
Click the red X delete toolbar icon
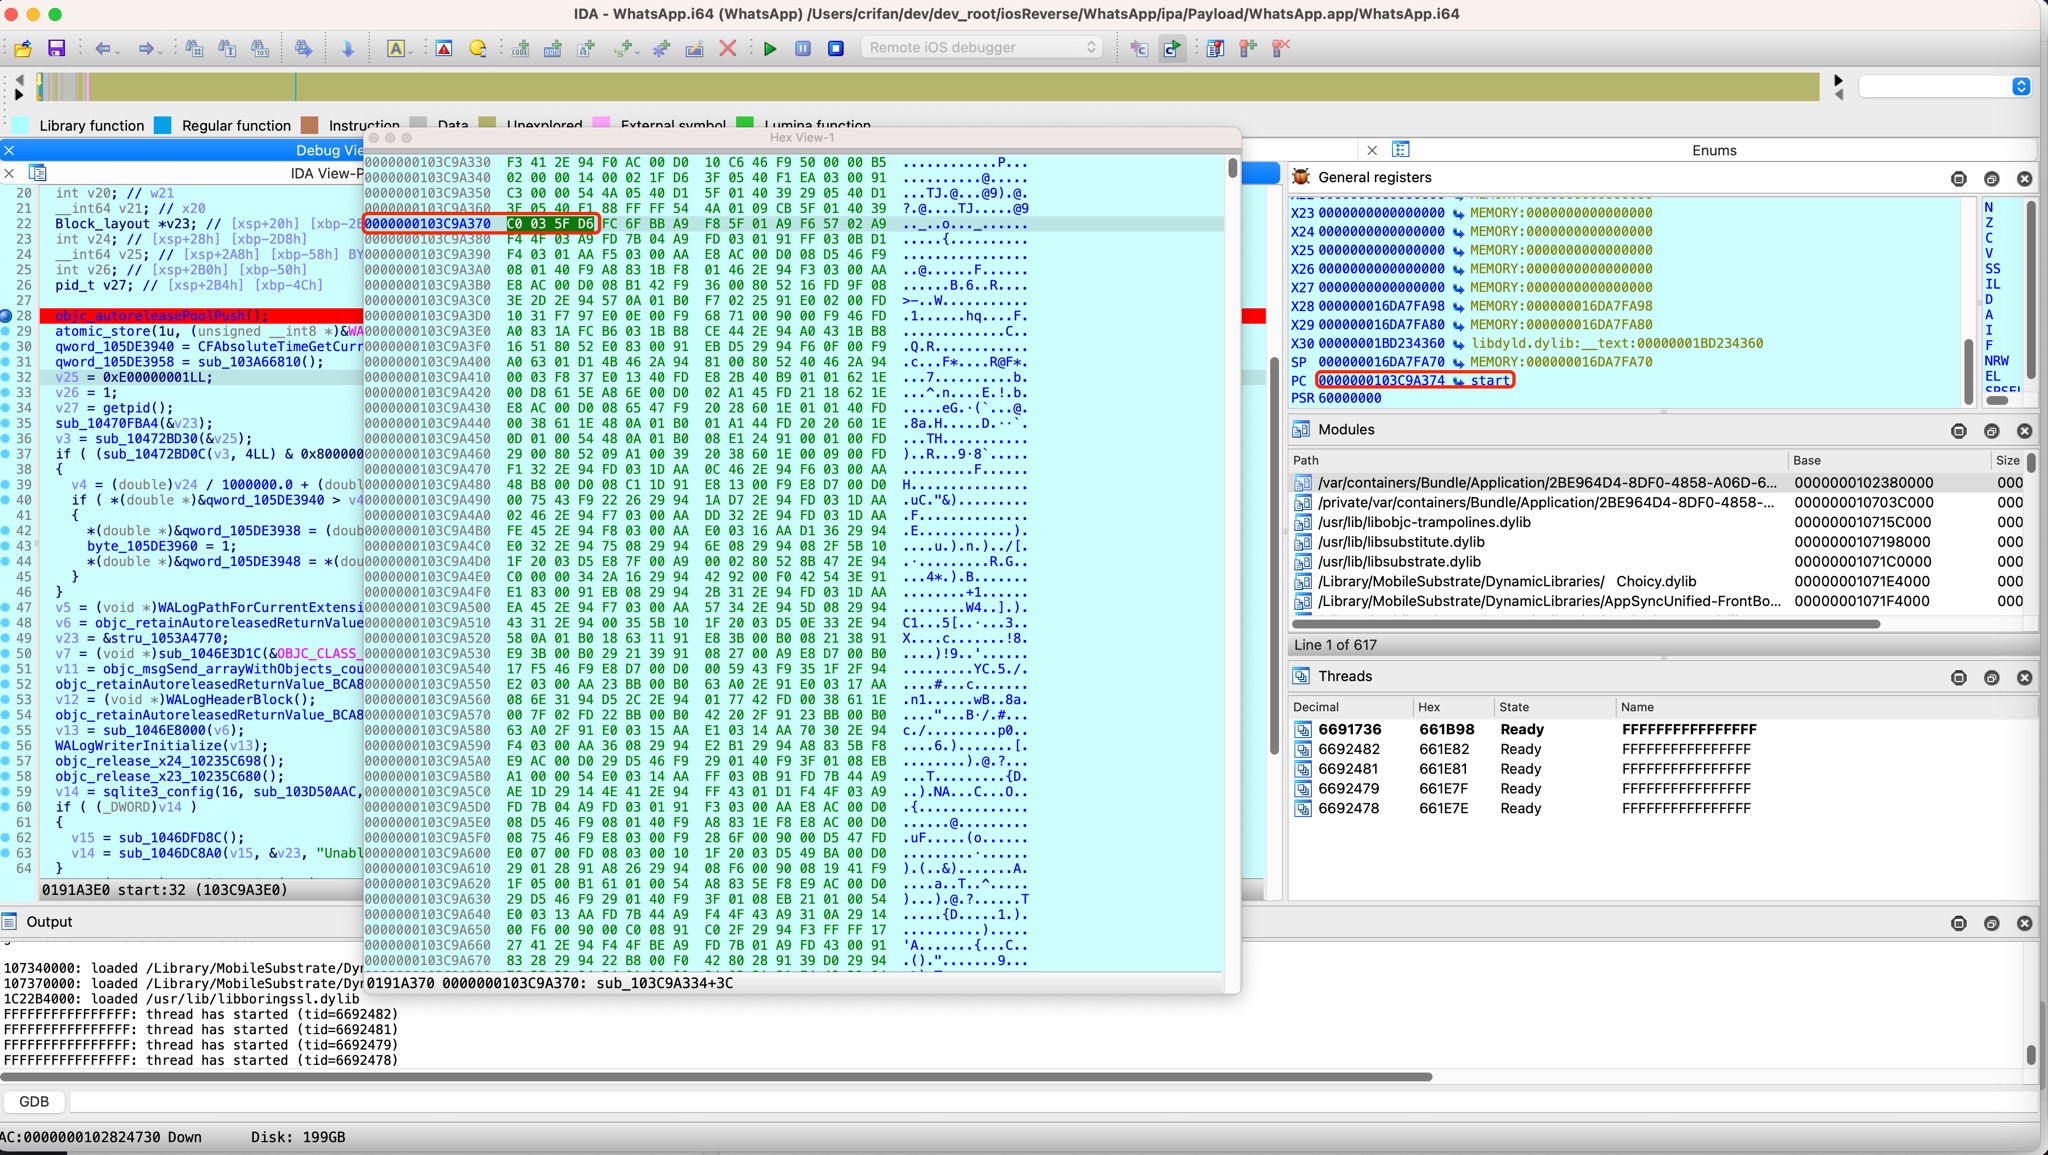click(728, 48)
